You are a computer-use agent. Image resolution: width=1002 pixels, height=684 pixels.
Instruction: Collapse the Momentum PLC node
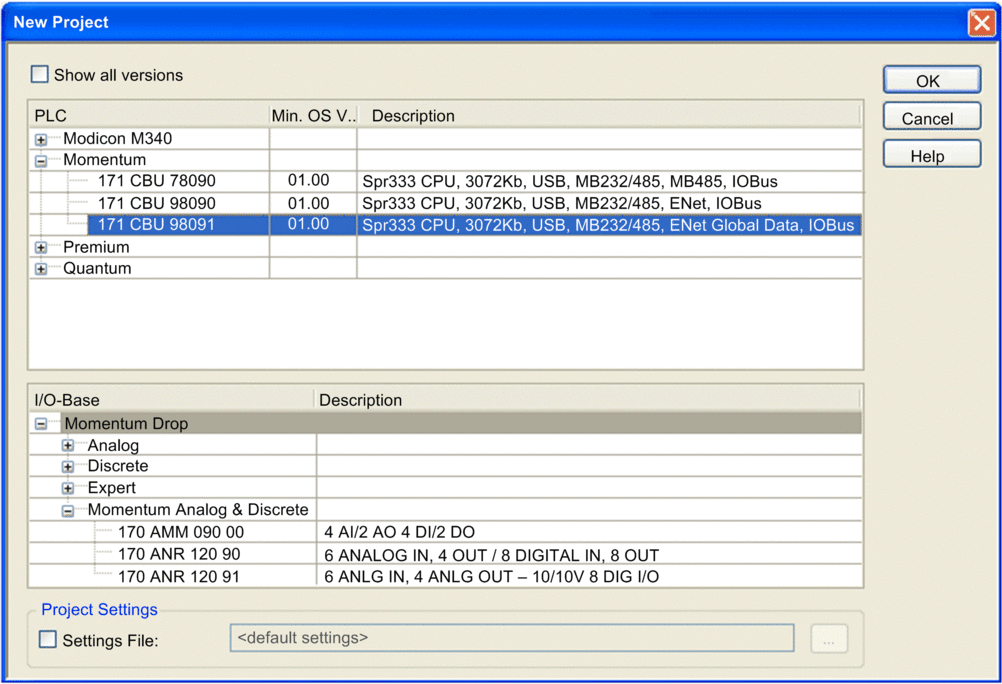41,161
